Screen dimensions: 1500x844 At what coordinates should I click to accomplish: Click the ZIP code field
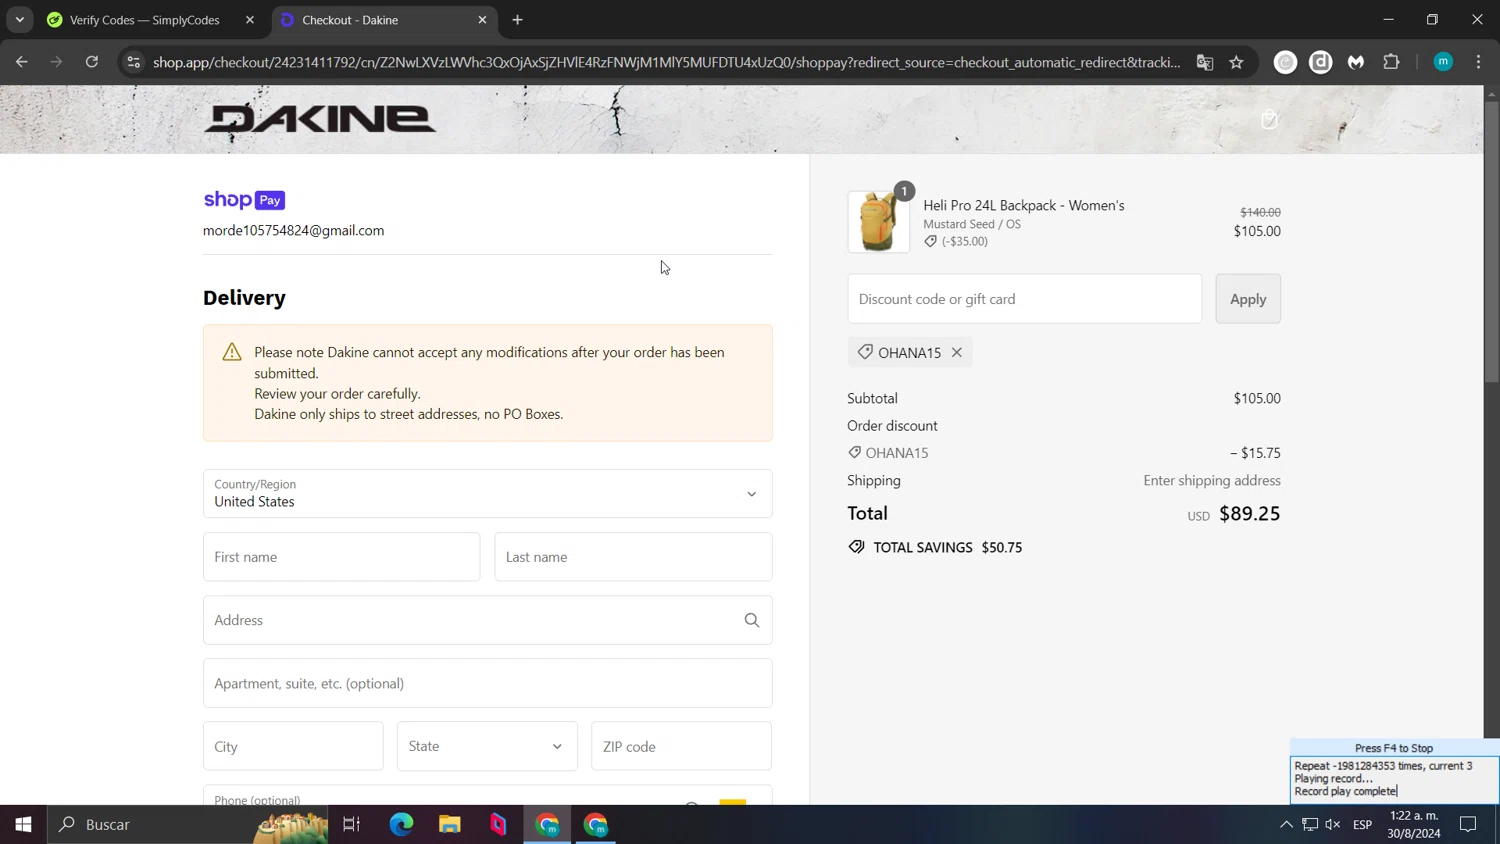tap(681, 746)
